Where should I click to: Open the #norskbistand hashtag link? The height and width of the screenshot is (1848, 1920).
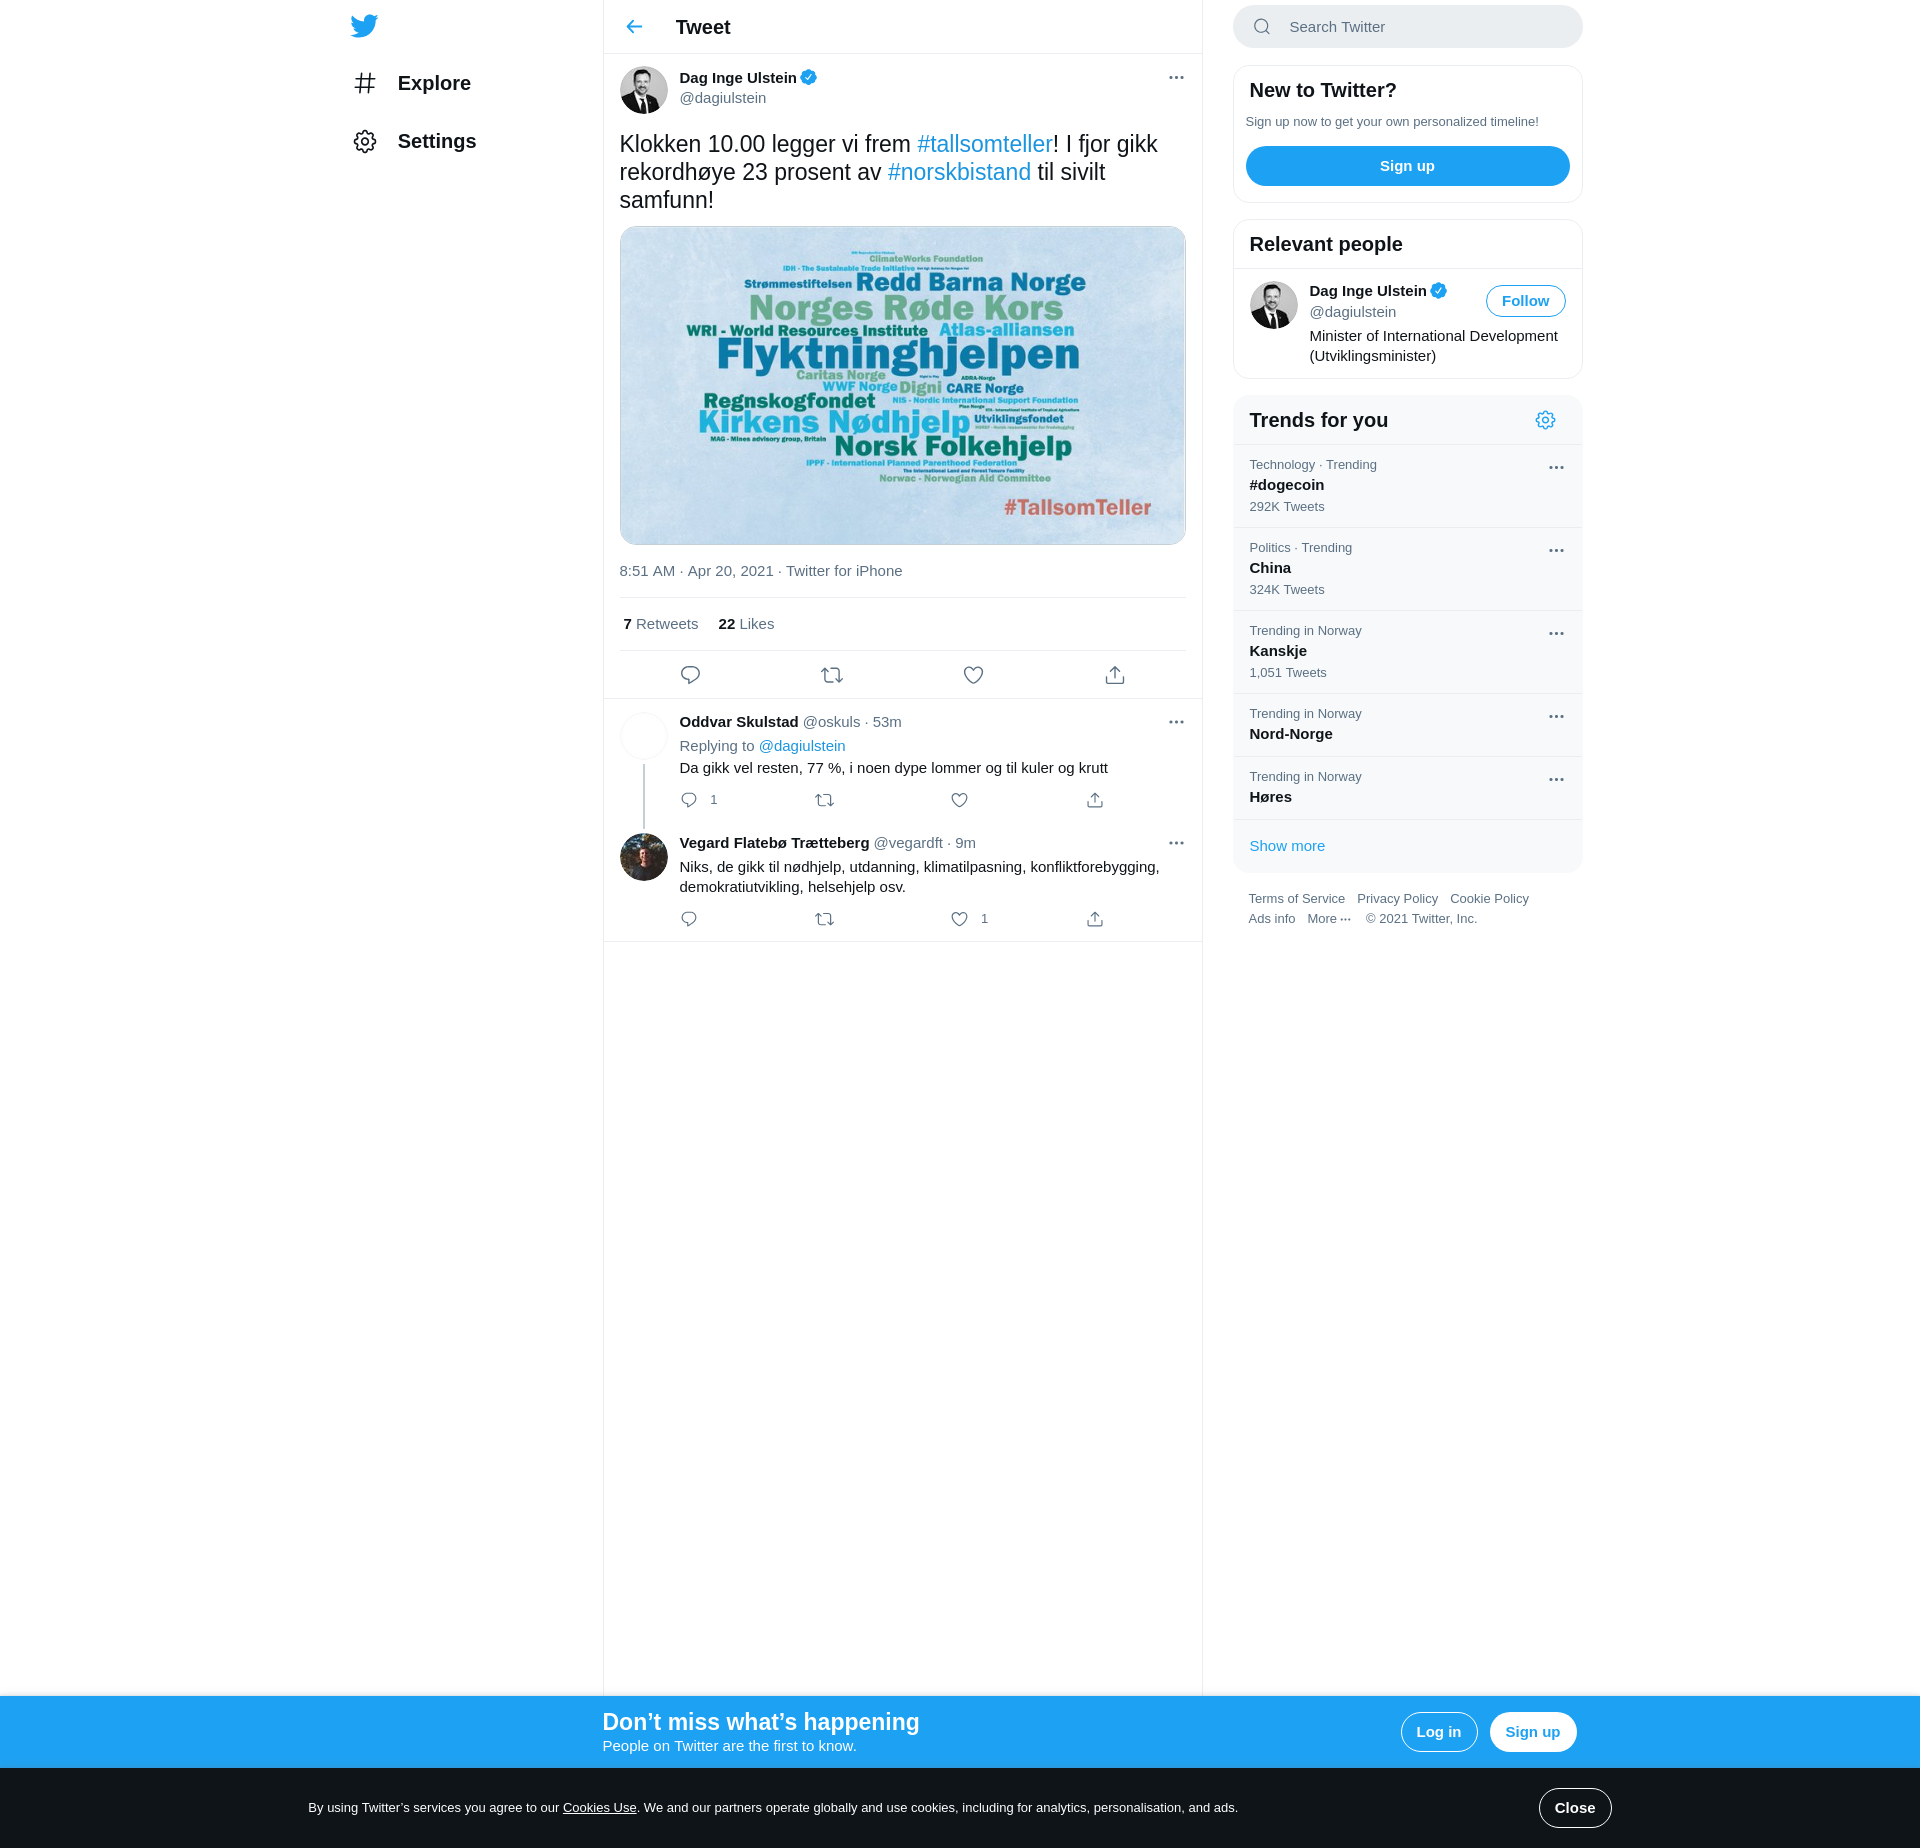(x=959, y=172)
